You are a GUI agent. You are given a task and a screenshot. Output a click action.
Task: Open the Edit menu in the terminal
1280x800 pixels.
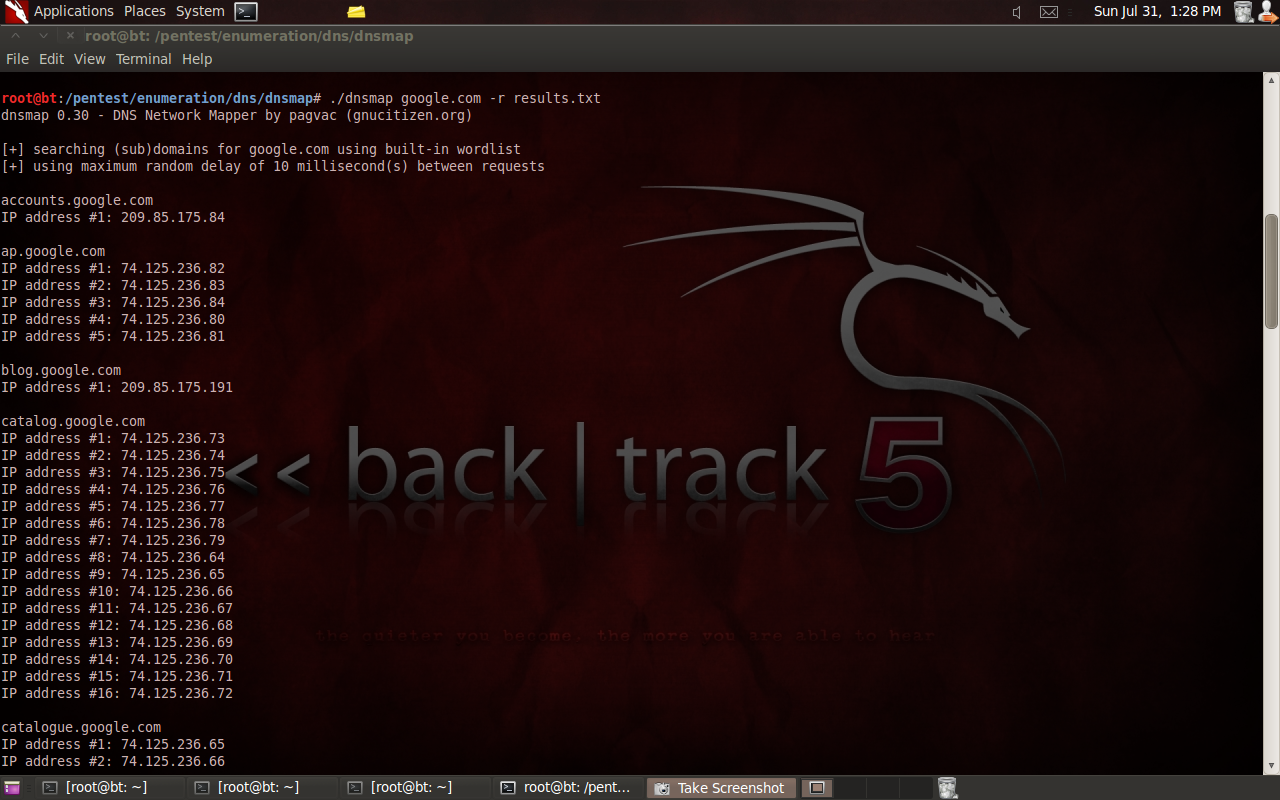click(51, 59)
